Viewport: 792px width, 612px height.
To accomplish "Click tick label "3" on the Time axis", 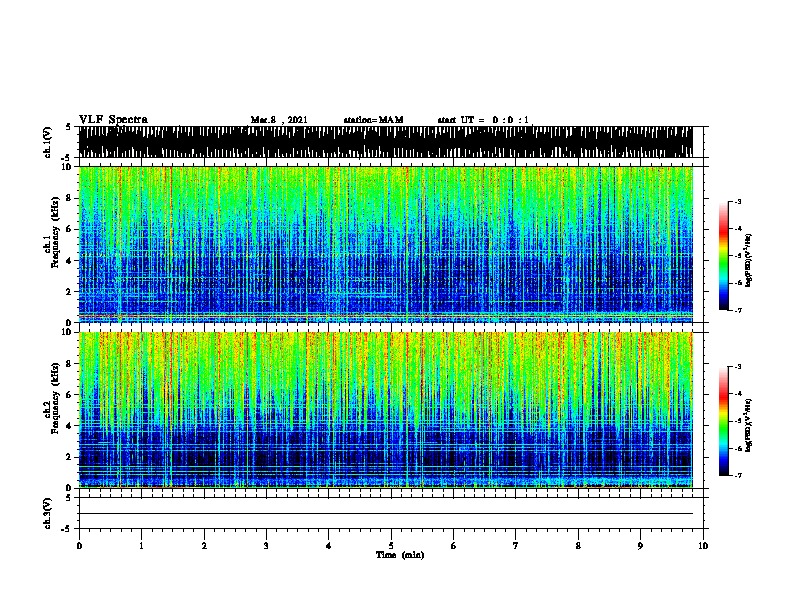I will coord(266,546).
